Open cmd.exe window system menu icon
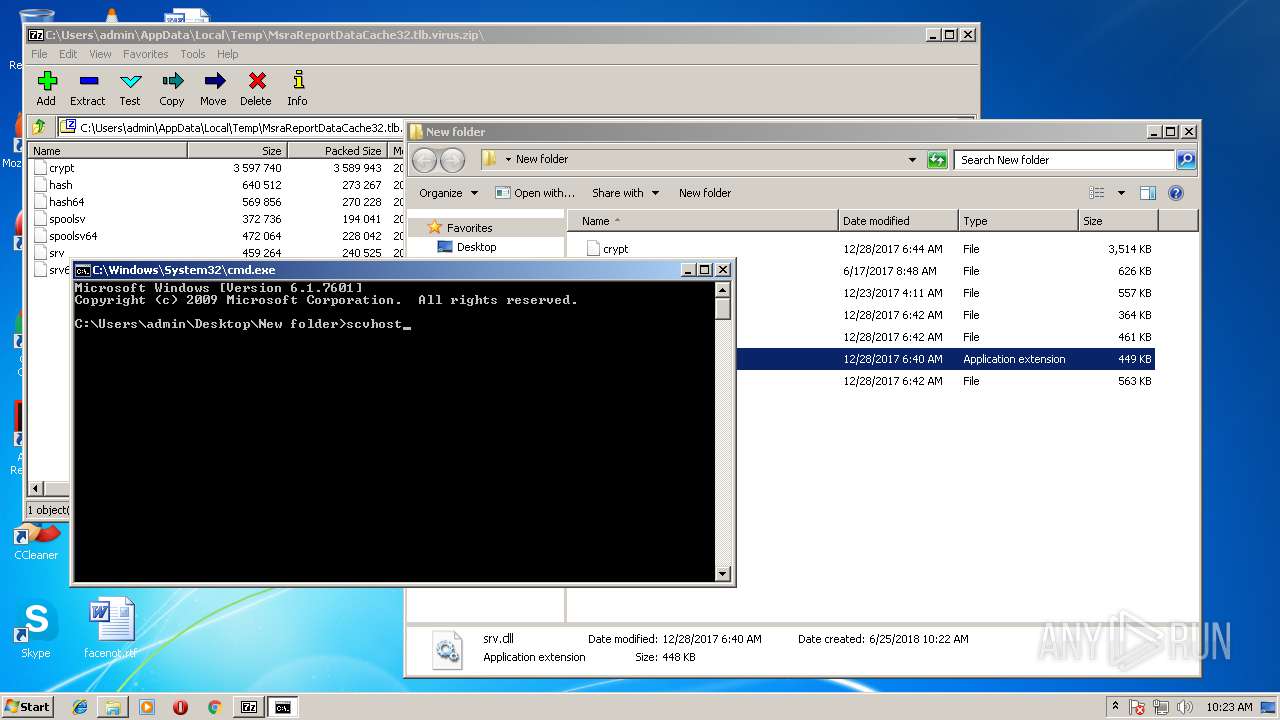Viewport: 1280px width, 720px height. (83, 270)
